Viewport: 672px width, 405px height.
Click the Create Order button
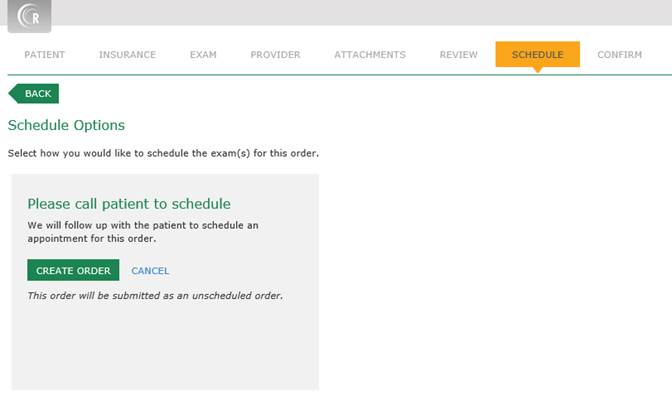pos(73,271)
